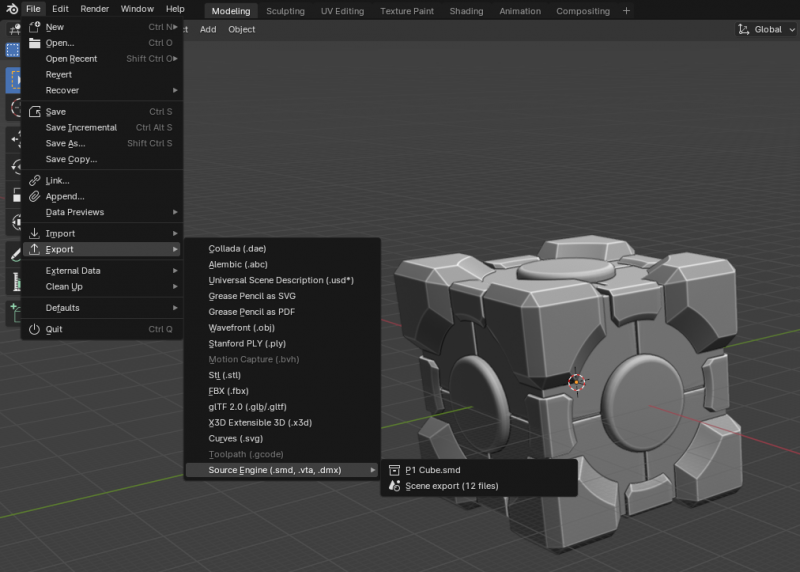Image resolution: width=800 pixels, height=572 pixels.
Task: Click the Append paperclip icon
Action: coord(34,196)
